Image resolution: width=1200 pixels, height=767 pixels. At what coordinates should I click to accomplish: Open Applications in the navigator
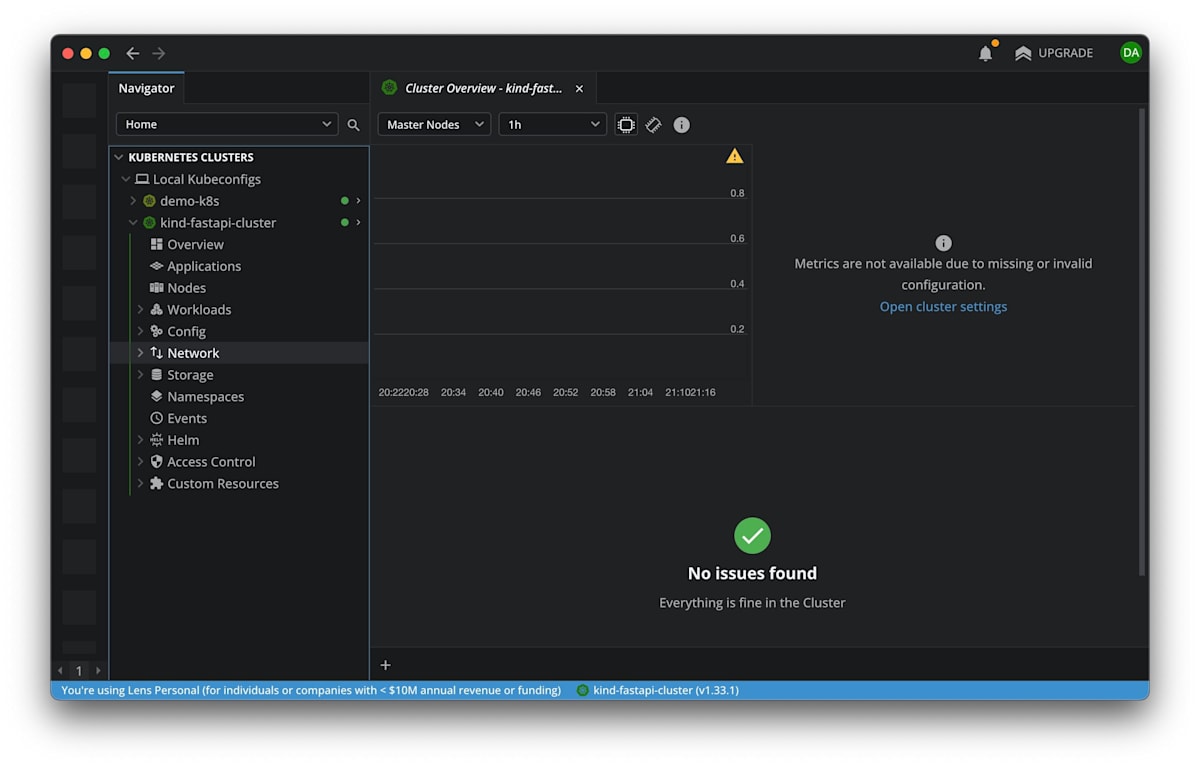[204, 266]
